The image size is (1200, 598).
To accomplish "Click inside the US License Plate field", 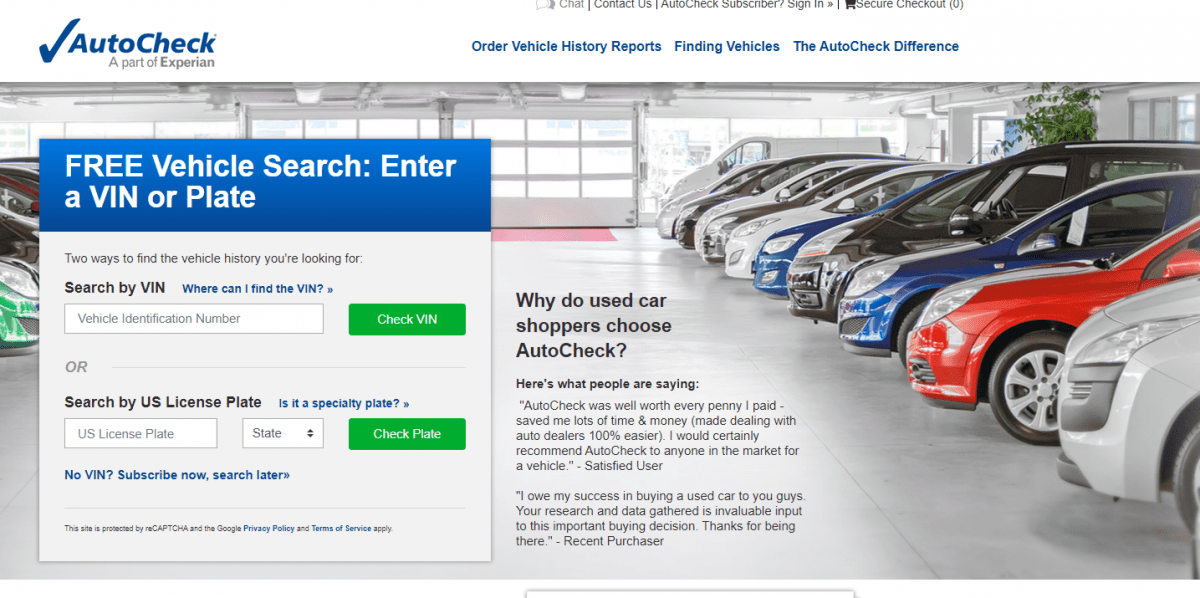I will (x=140, y=433).
